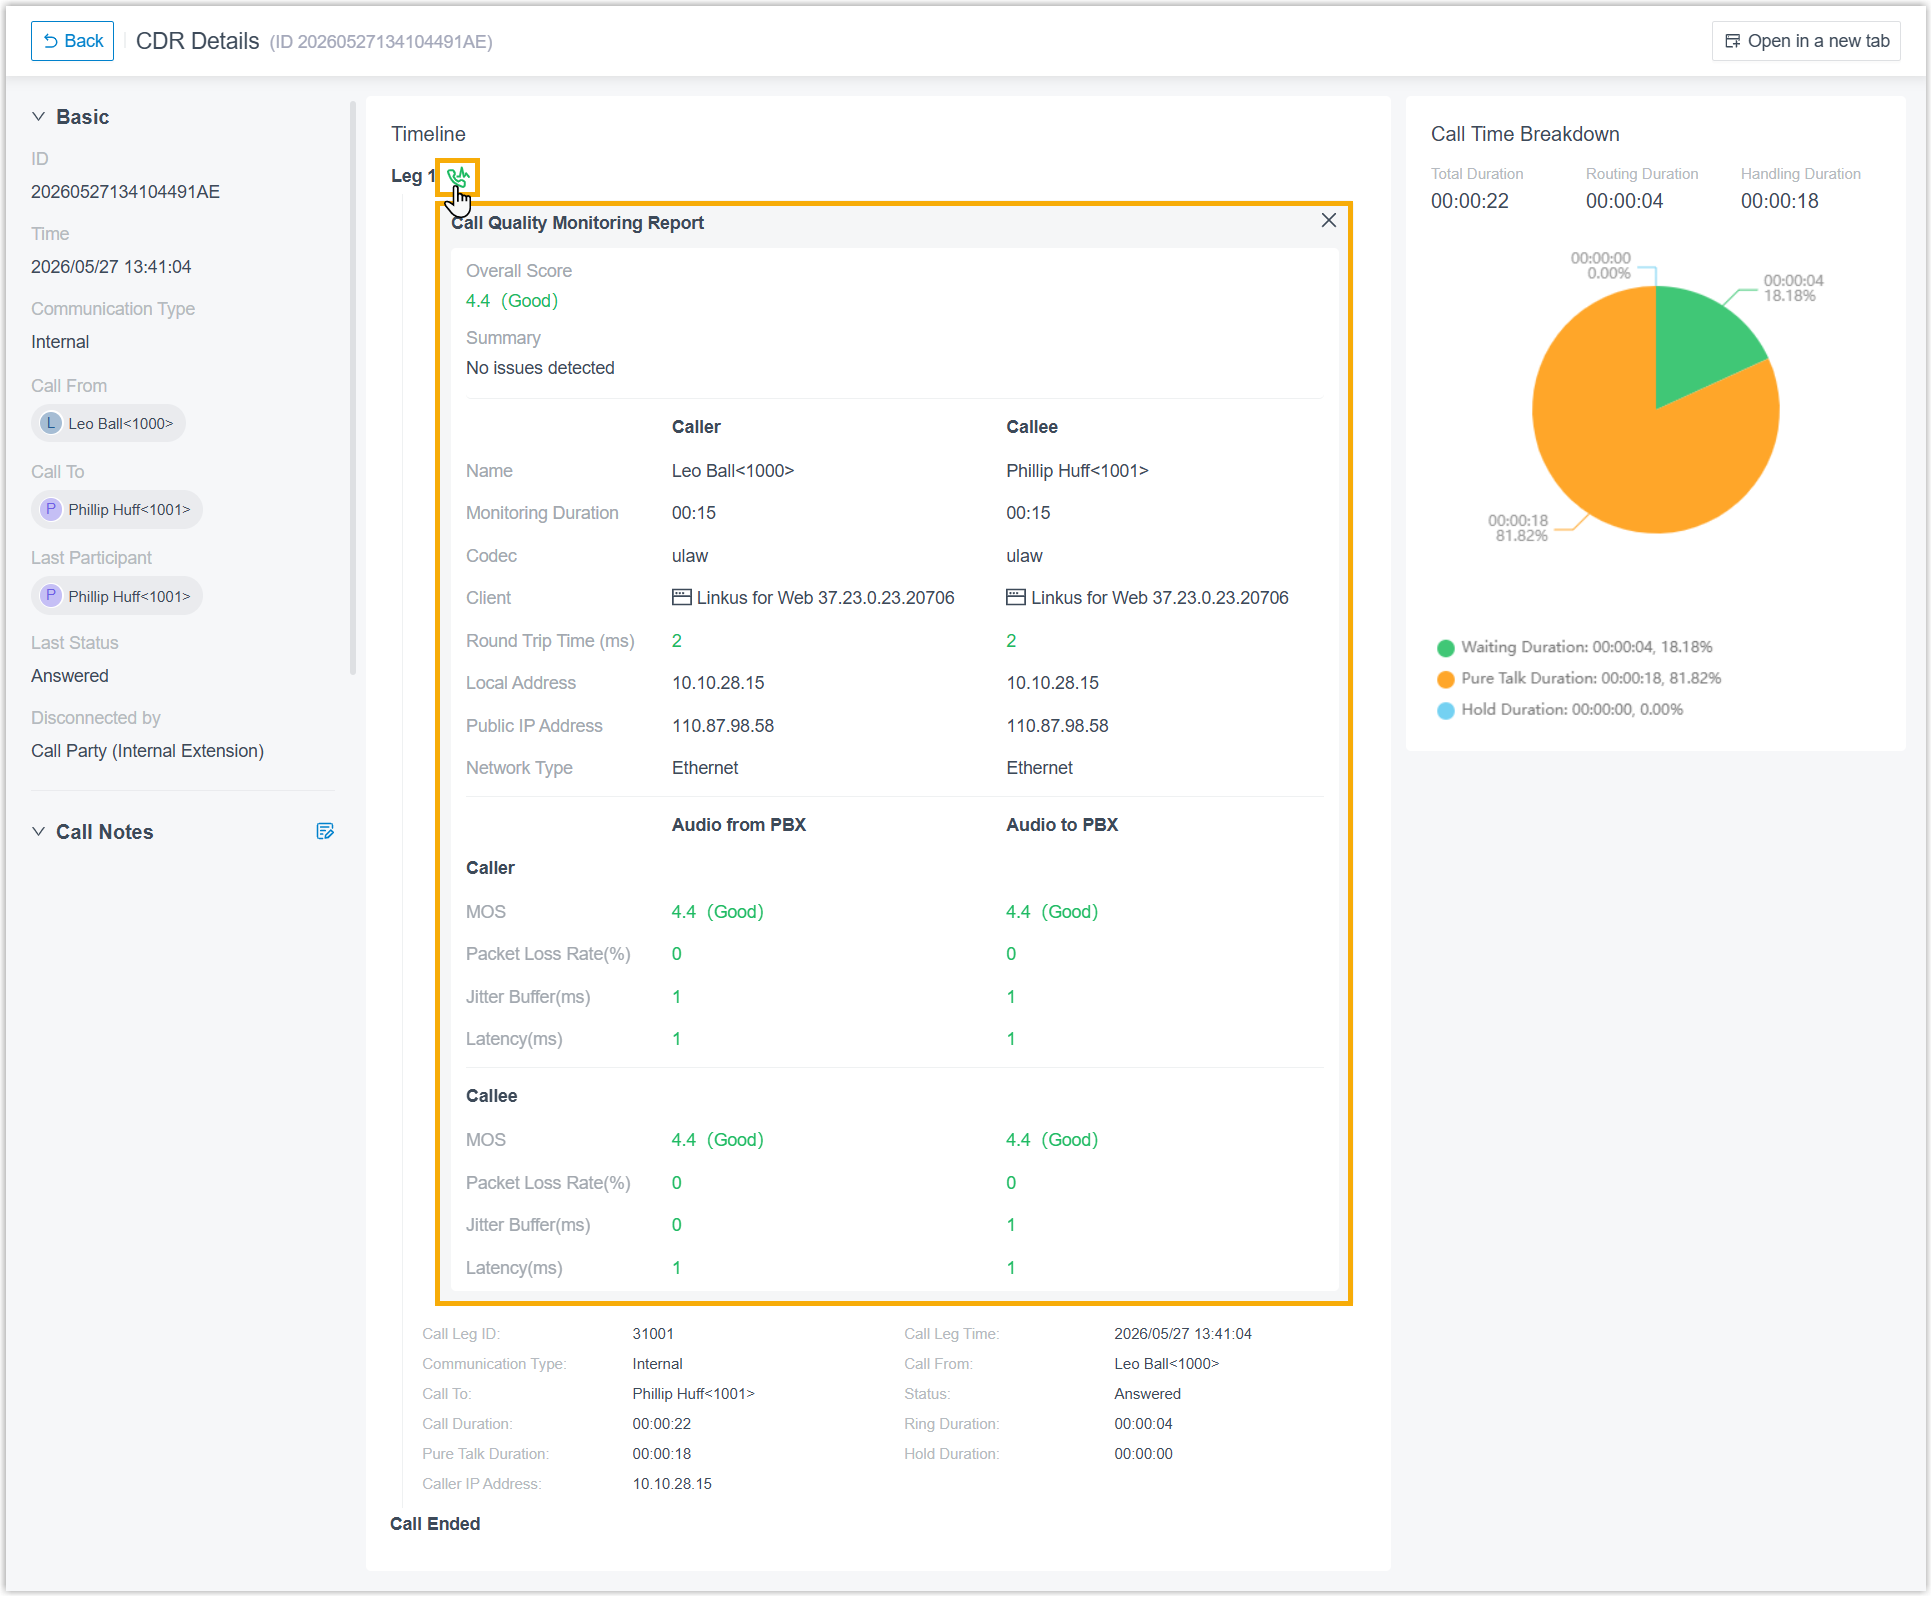Image resolution: width=1932 pixels, height=1597 pixels.
Task: Click the Last Status Answered value
Action: coord(69,675)
